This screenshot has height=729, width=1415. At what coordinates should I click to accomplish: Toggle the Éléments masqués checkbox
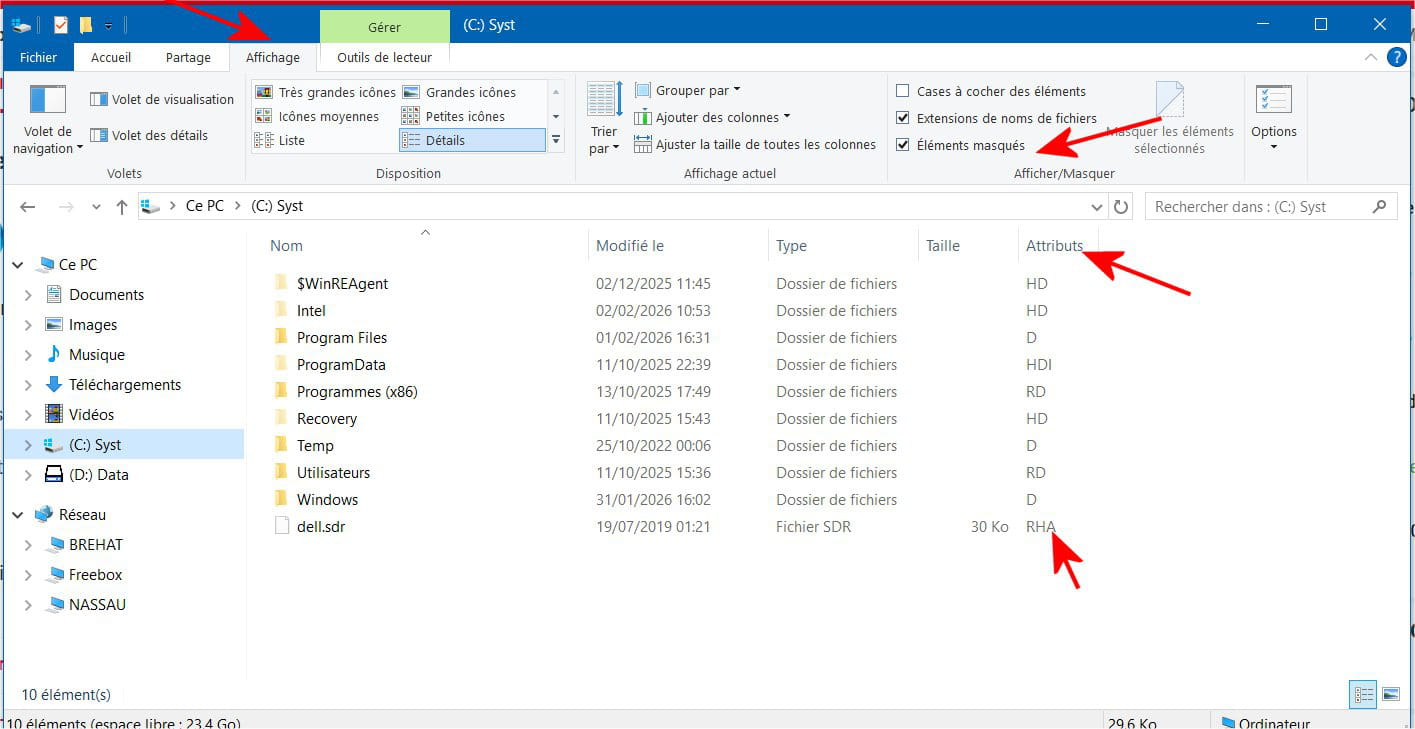pos(903,145)
